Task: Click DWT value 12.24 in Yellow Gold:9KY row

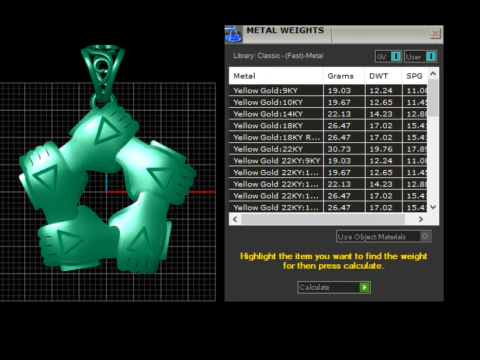Action: 381,91
